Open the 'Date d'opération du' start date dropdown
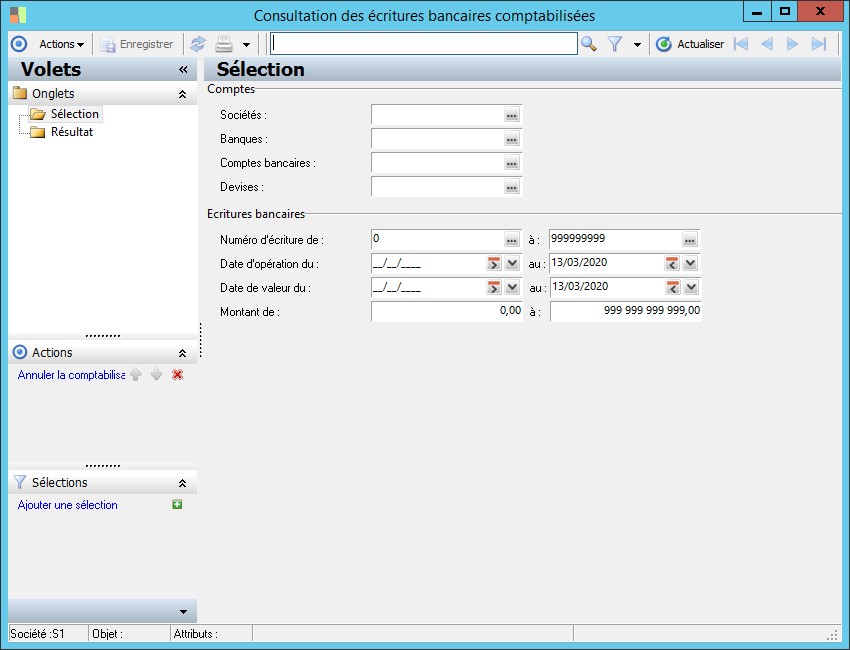Image resolution: width=850 pixels, height=650 pixels. tap(512, 264)
